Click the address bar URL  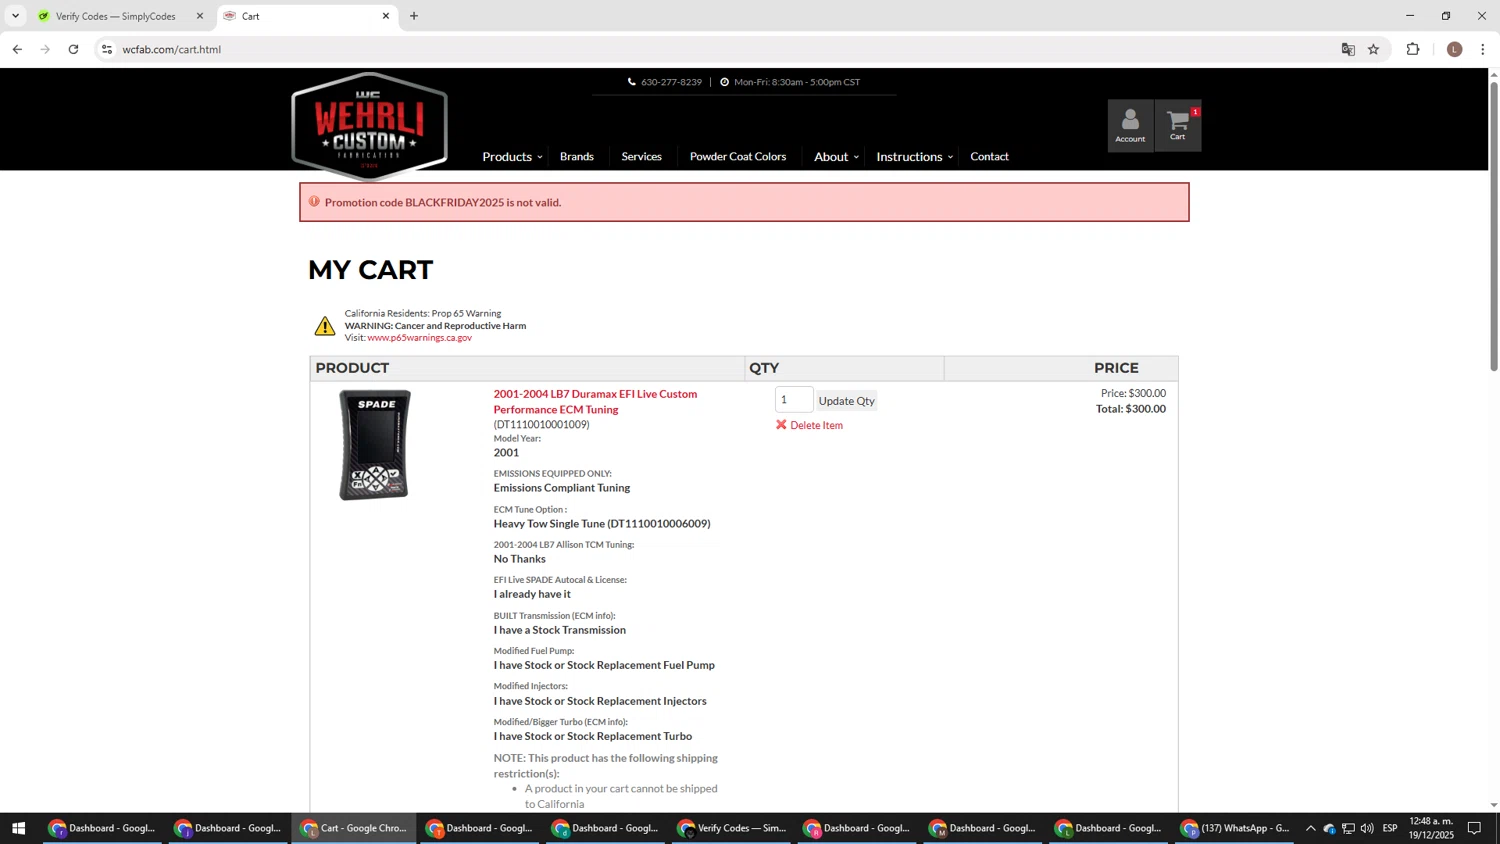click(172, 49)
